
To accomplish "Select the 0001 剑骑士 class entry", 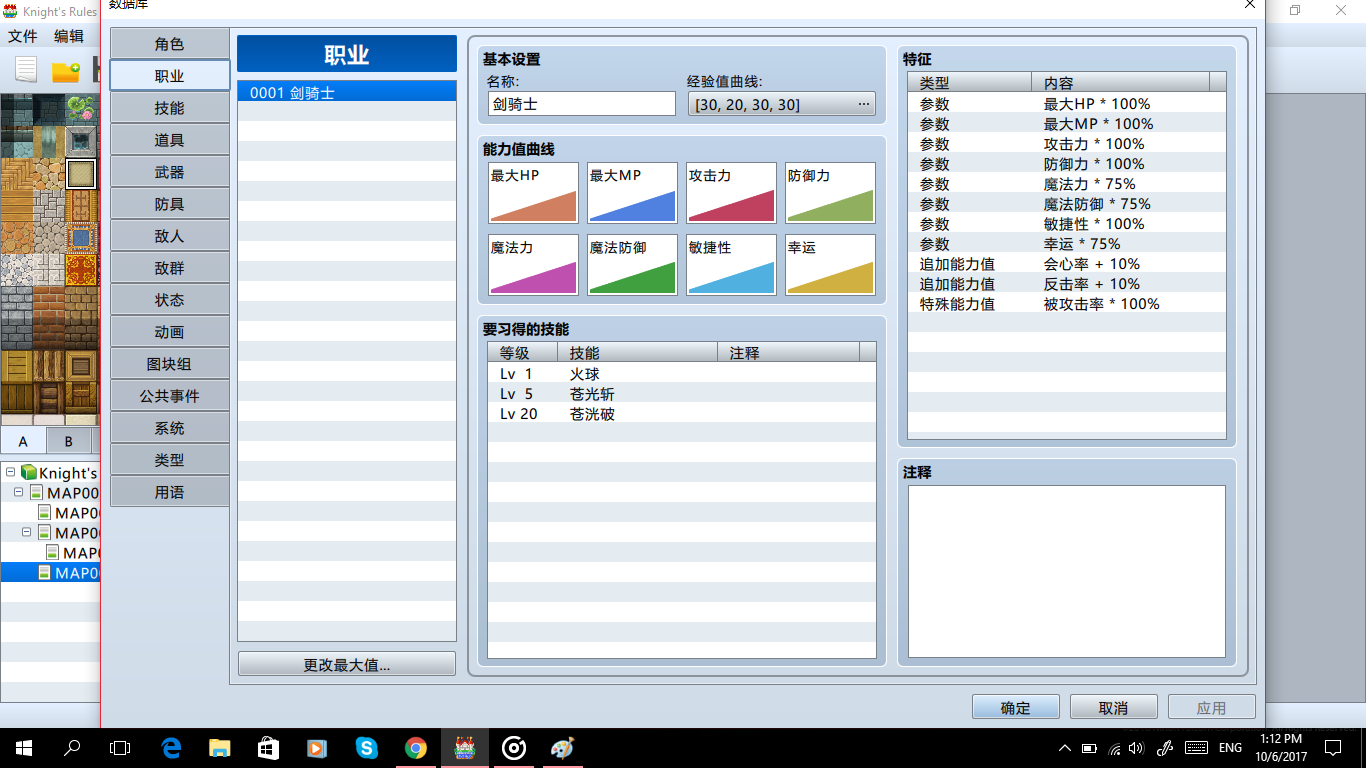I will (347, 92).
